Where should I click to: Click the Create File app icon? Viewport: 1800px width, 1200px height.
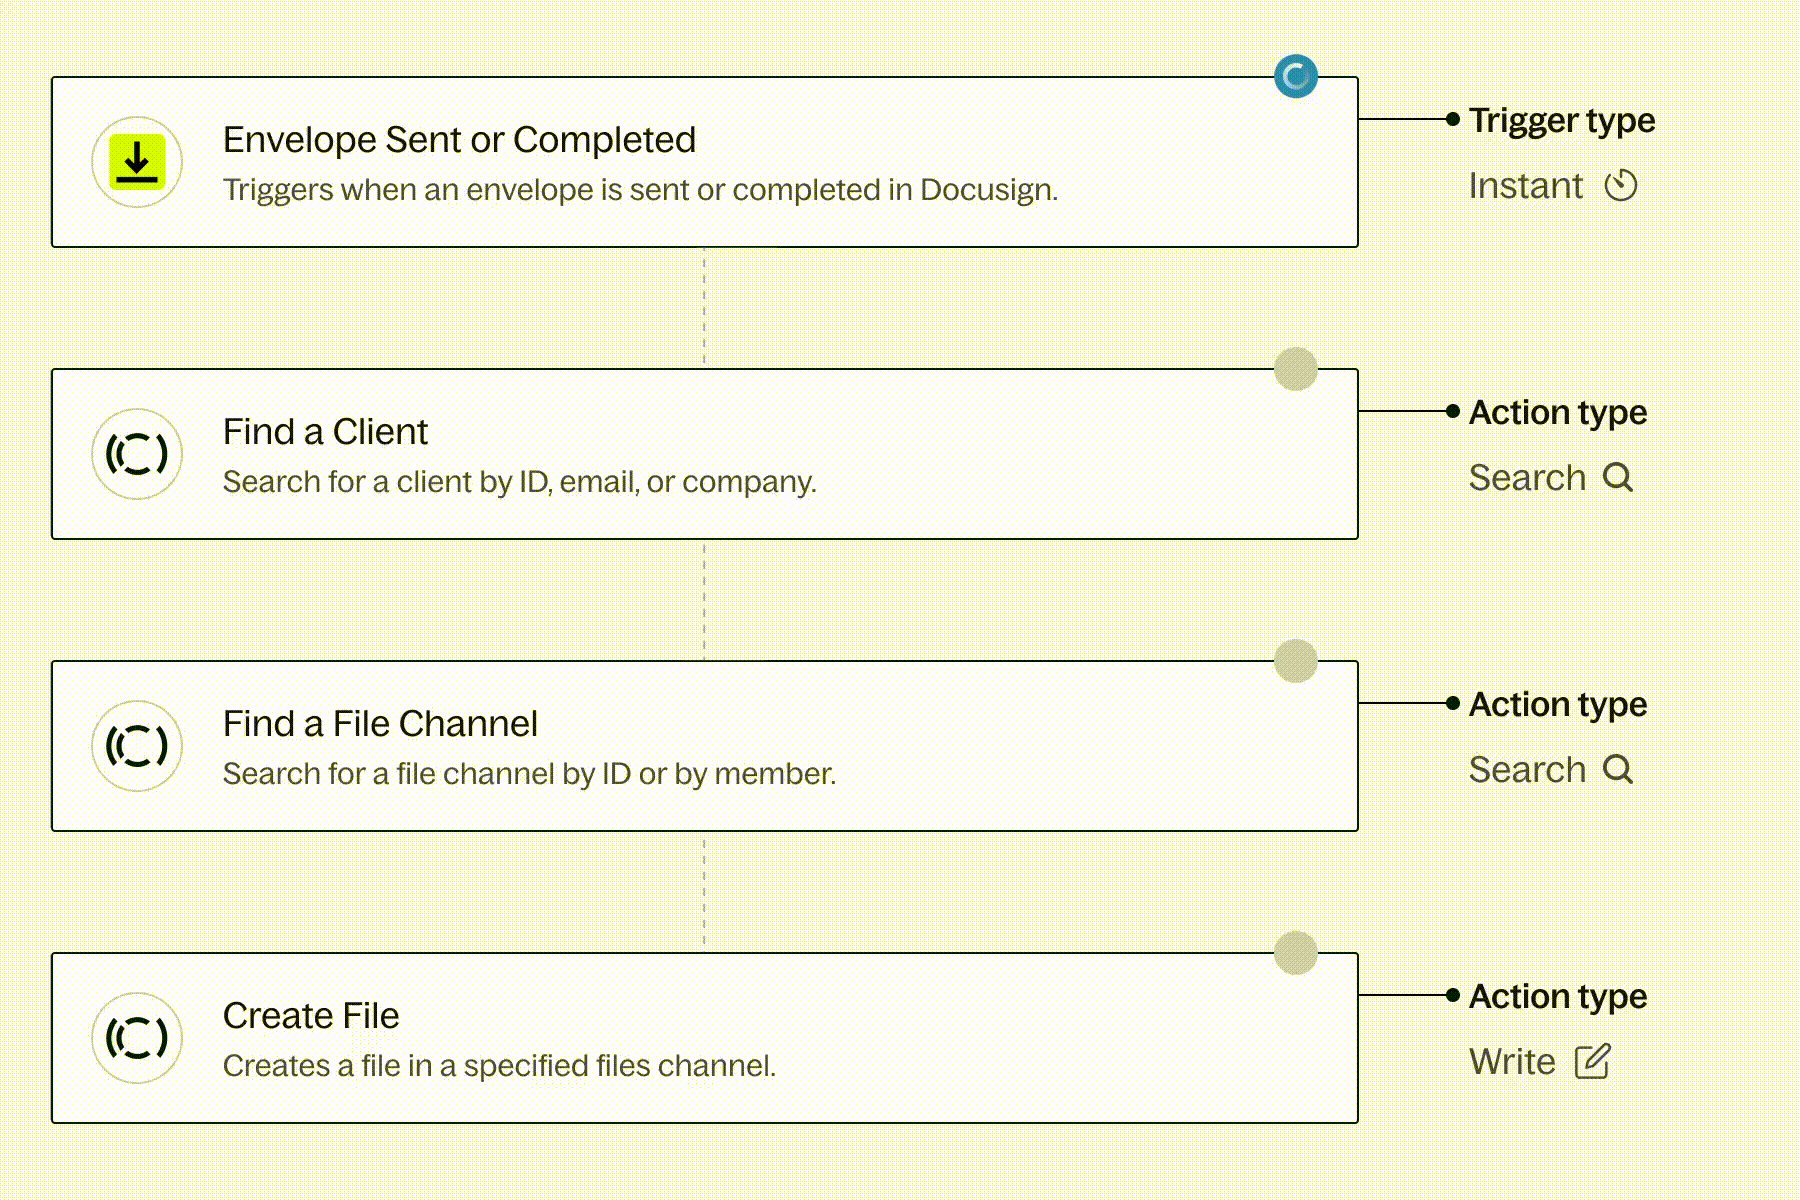click(x=137, y=1038)
